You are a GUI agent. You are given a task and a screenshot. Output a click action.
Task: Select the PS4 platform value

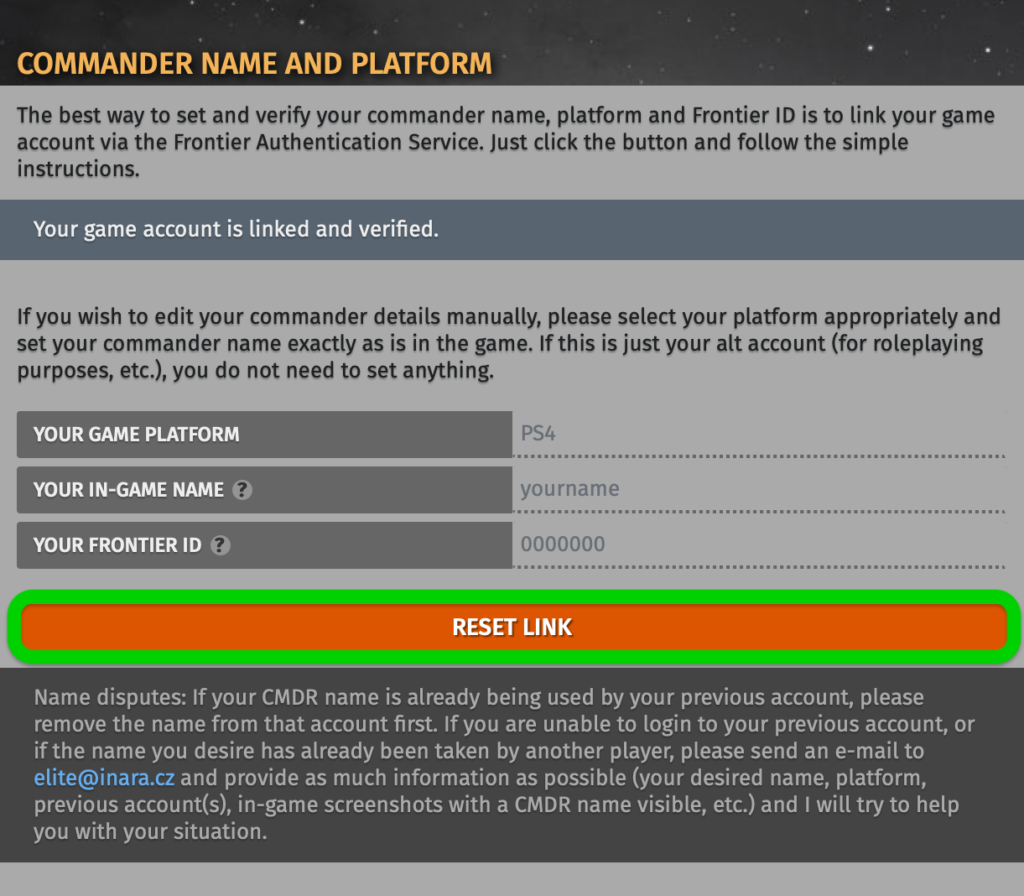pyautogui.click(x=540, y=434)
